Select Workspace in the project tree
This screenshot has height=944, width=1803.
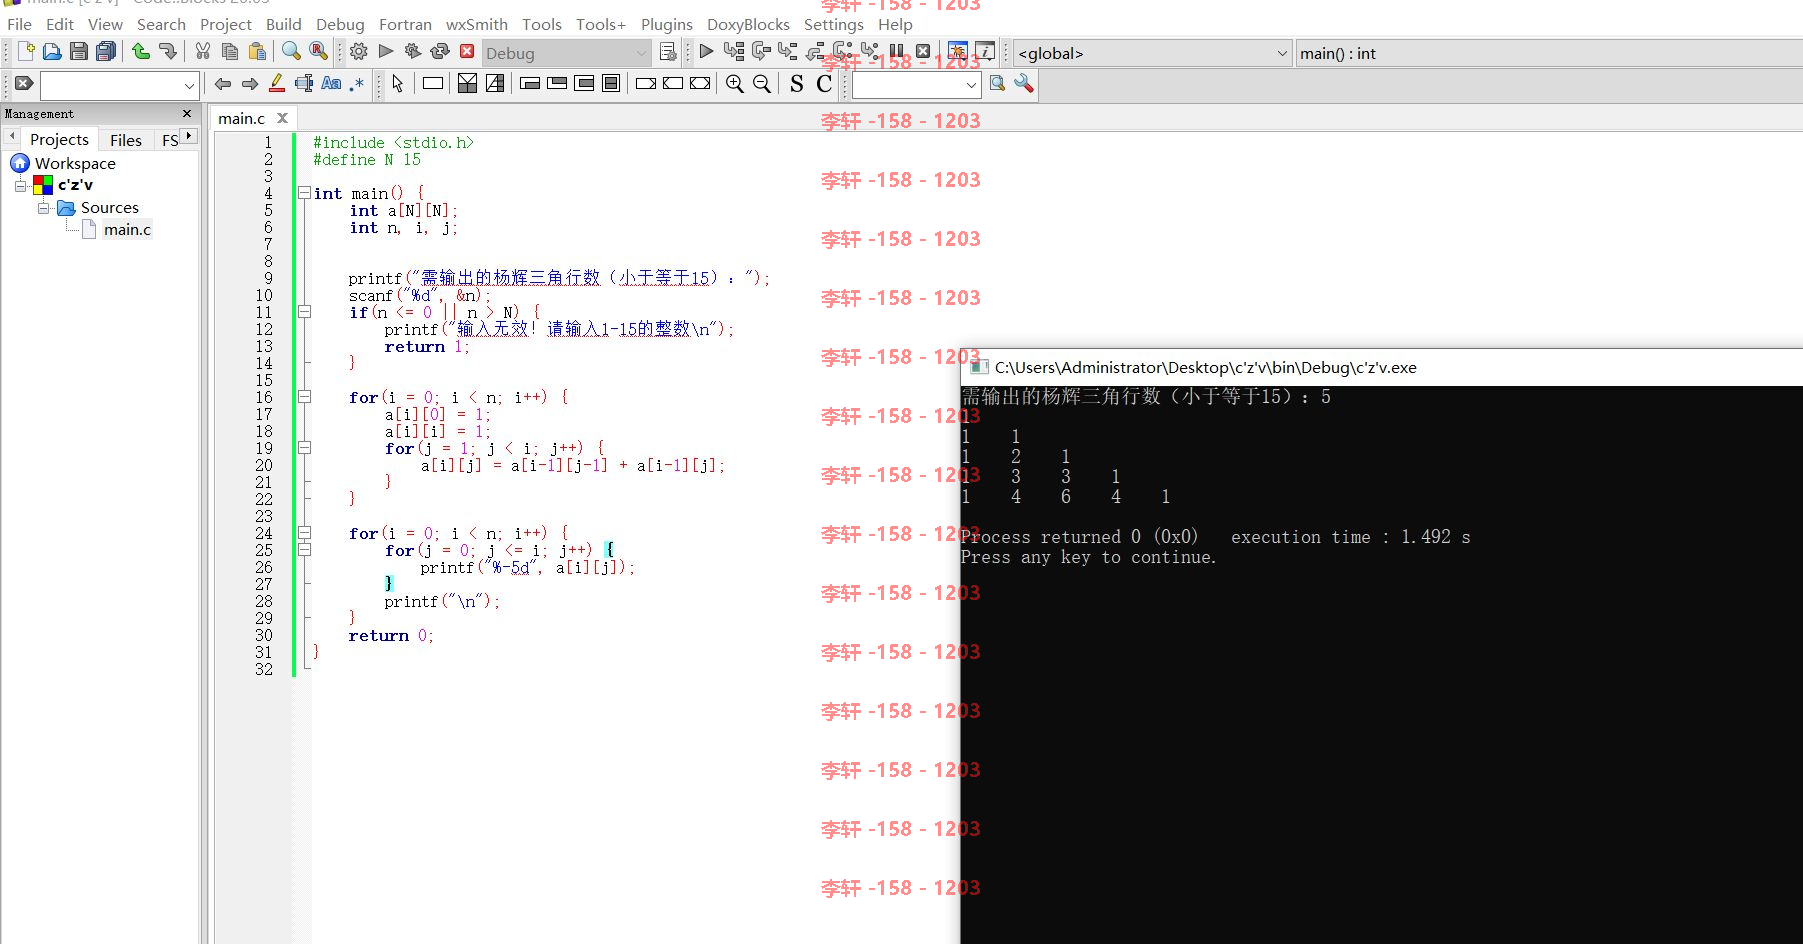75,163
